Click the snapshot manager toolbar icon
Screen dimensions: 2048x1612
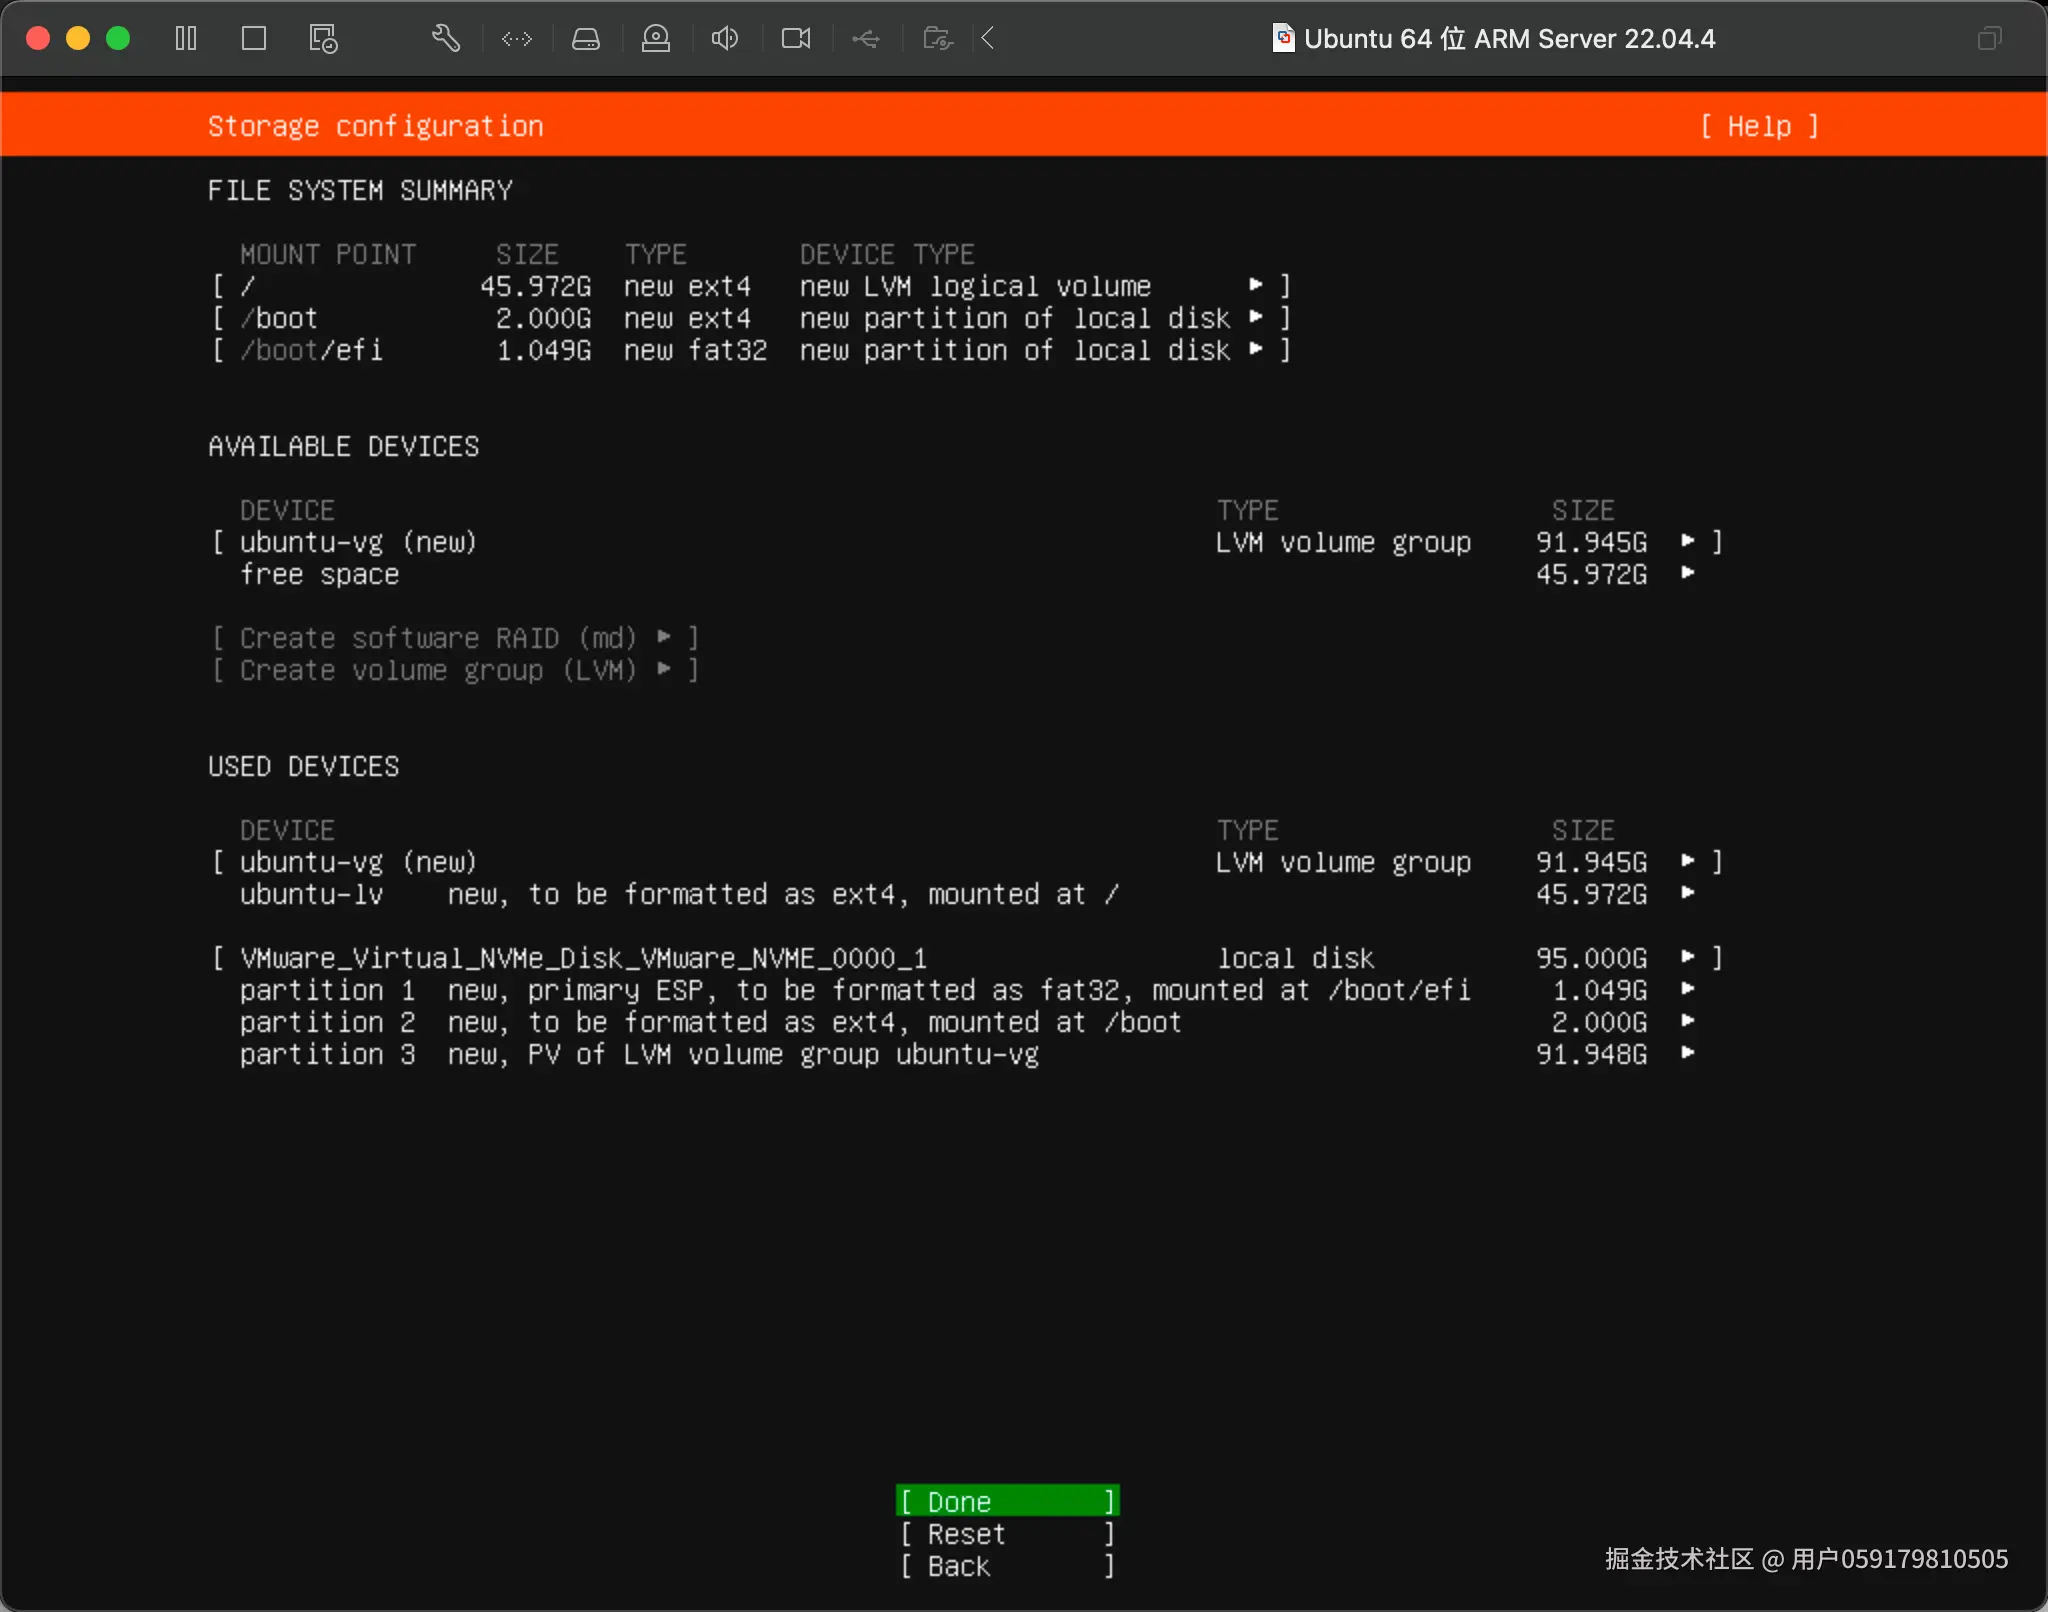pos(323,39)
